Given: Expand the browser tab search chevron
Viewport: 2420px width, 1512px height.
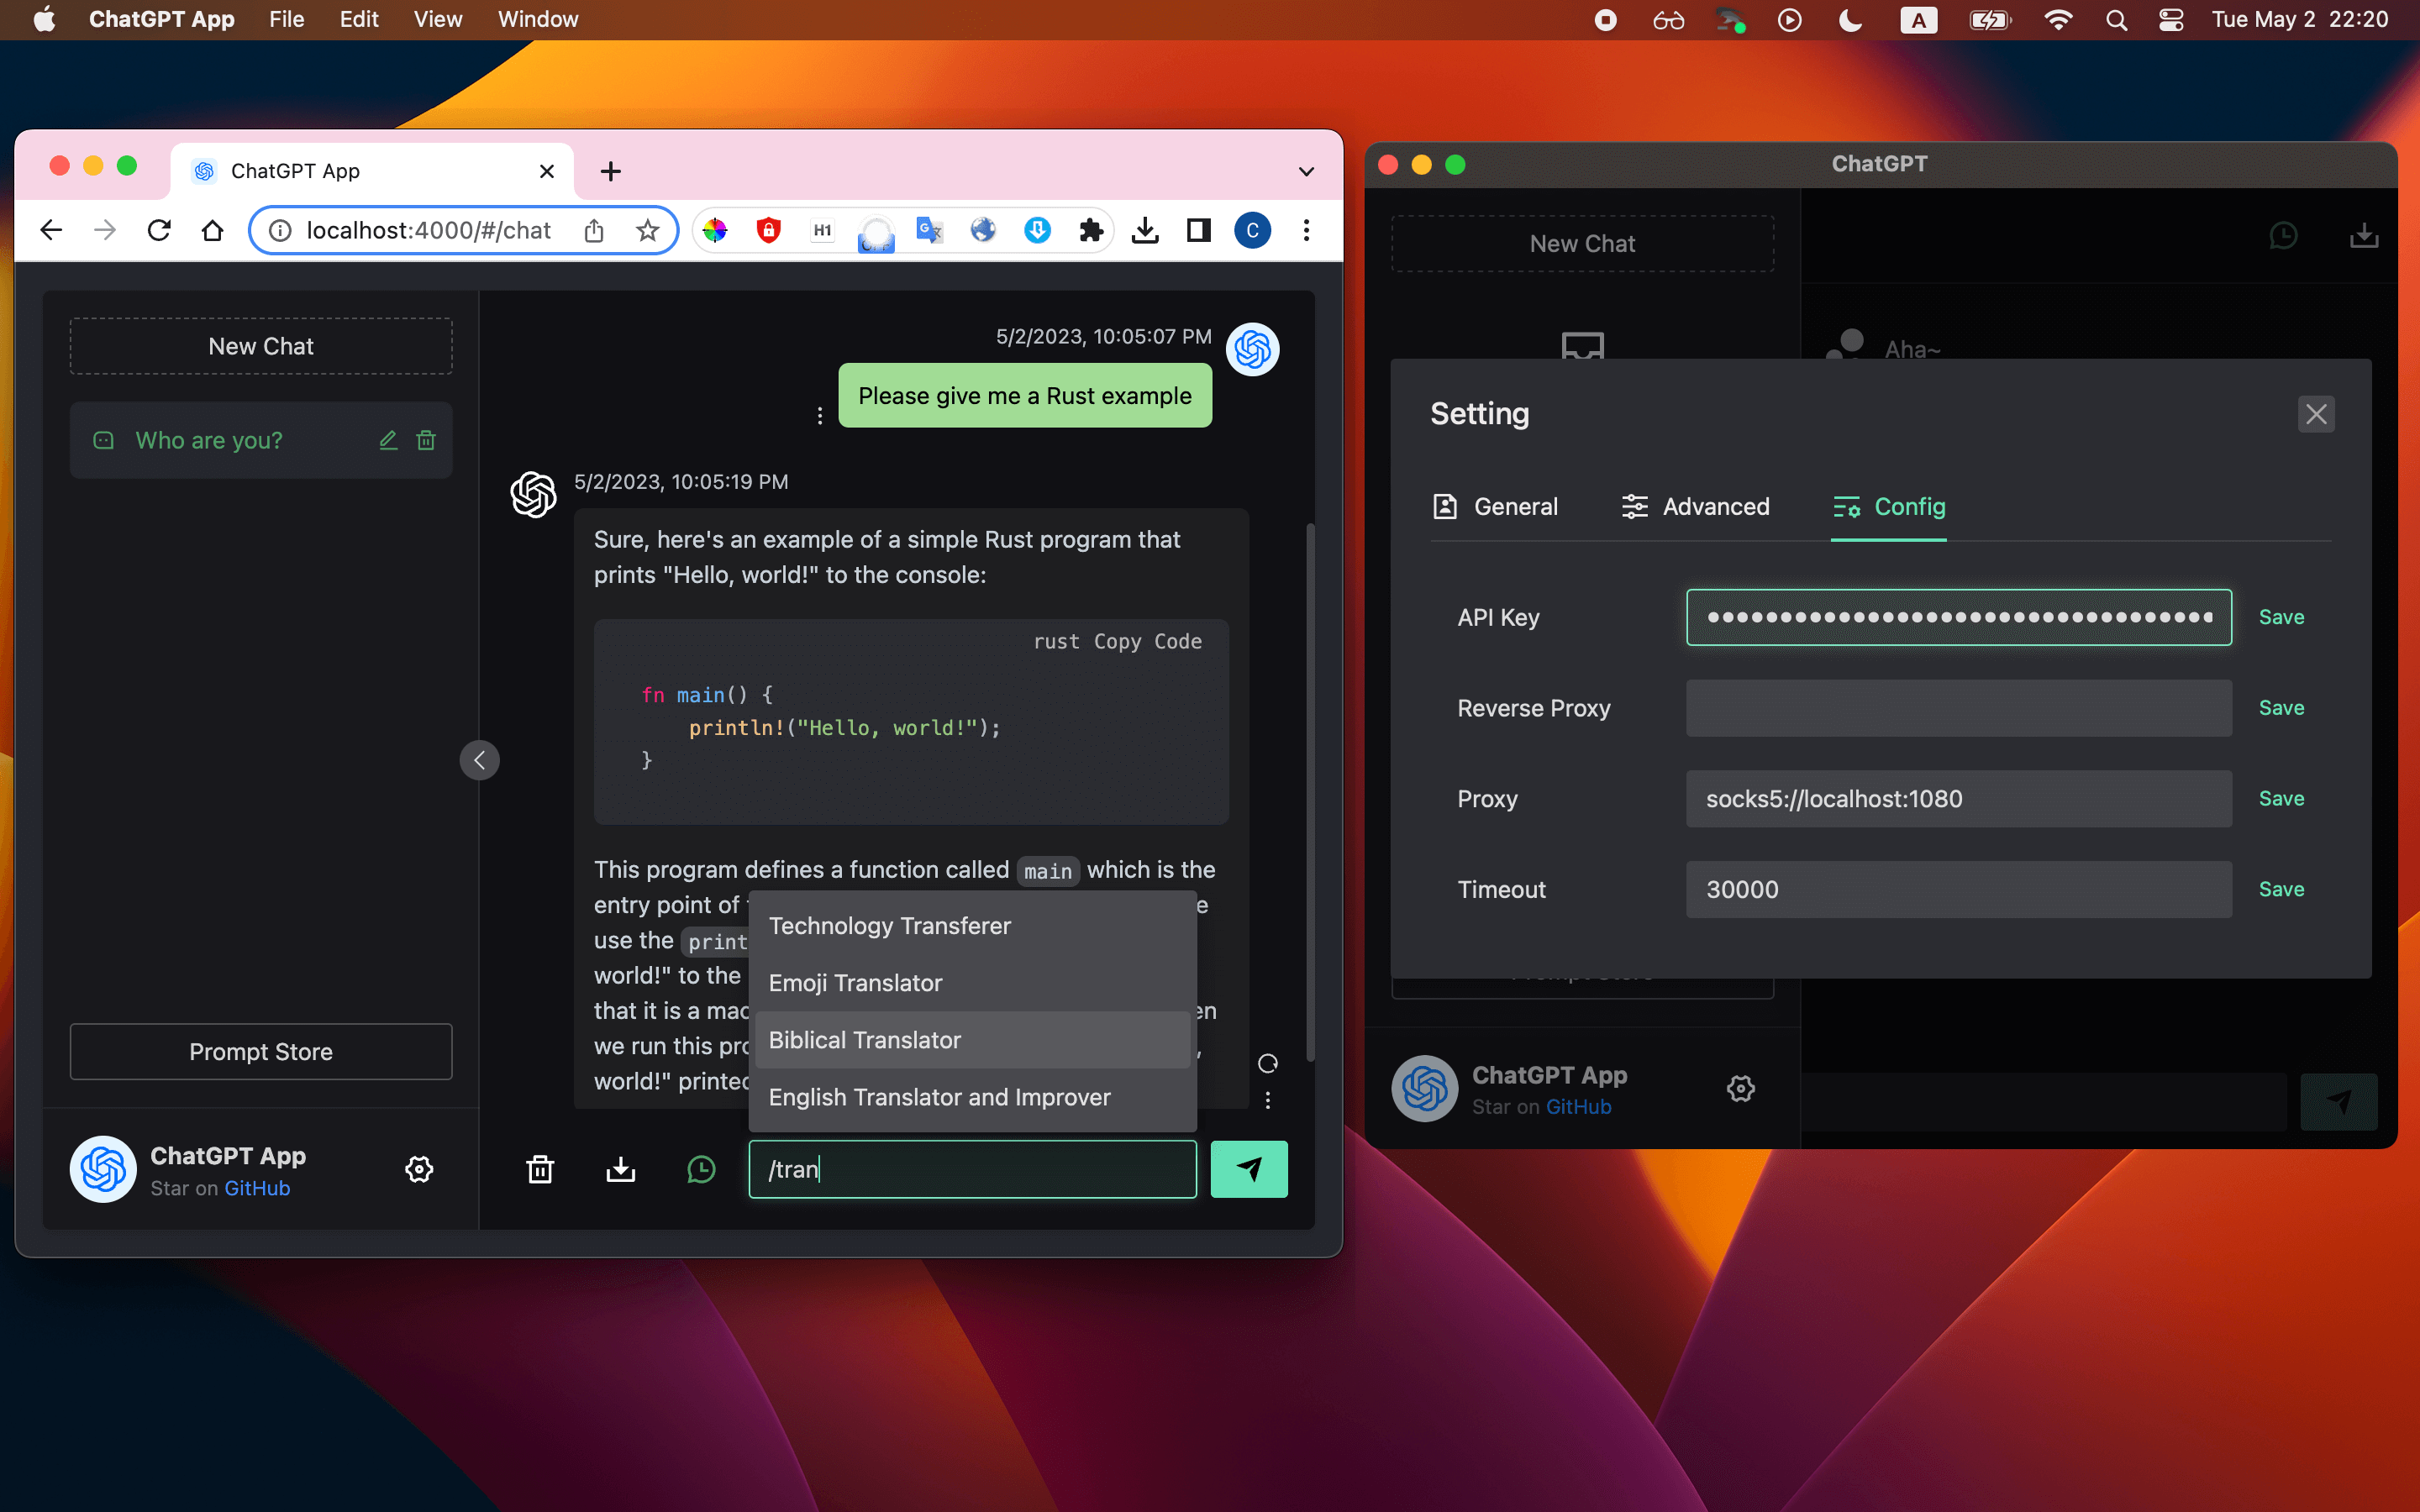Looking at the screenshot, I should click(x=1306, y=171).
